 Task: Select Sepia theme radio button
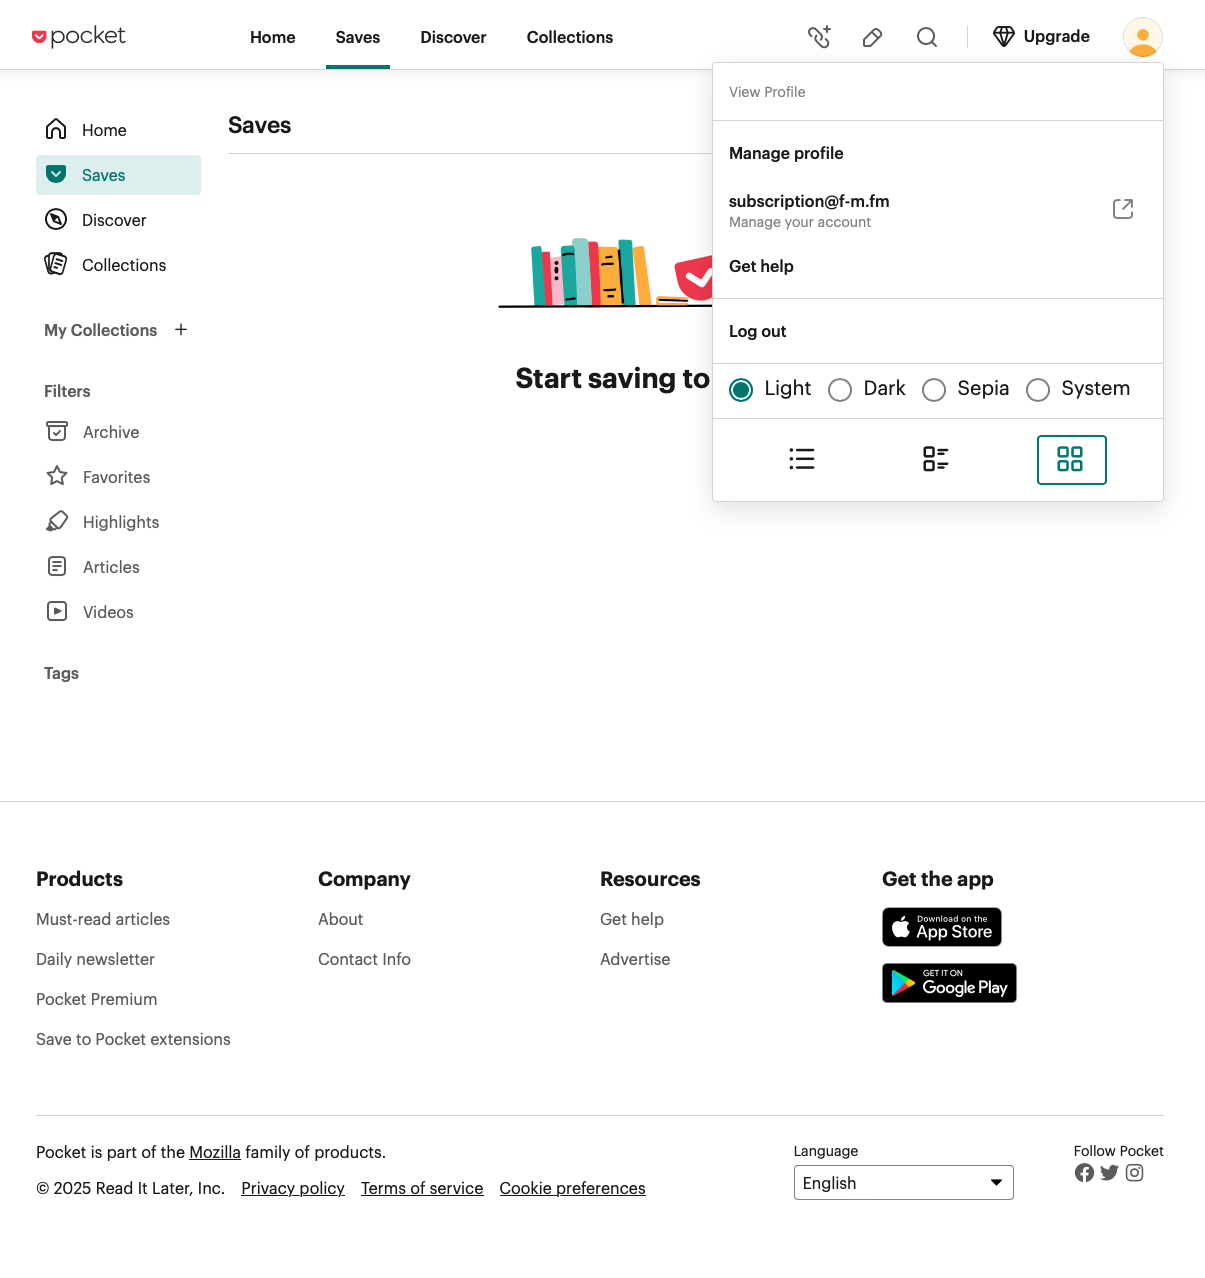(934, 390)
